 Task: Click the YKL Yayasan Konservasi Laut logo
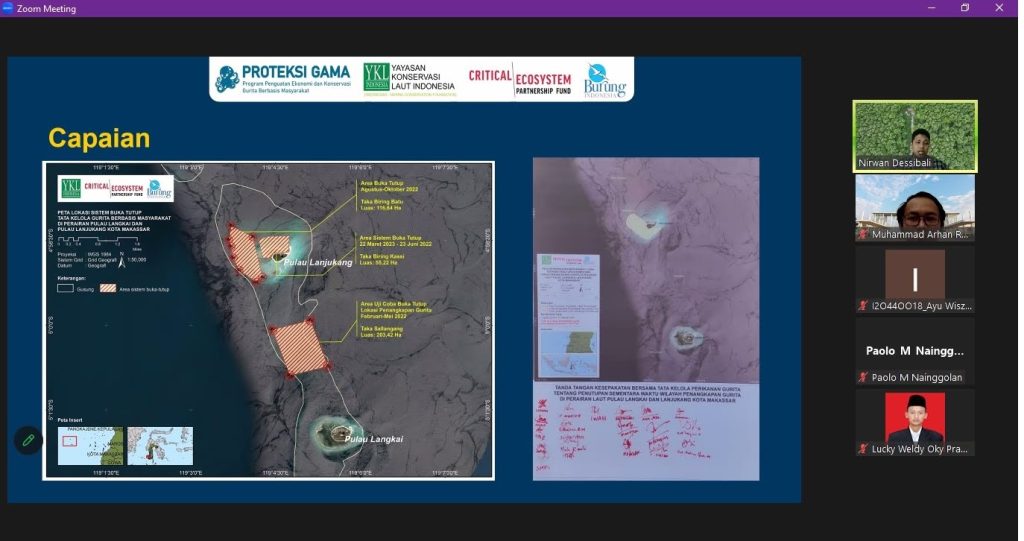[x=409, y=79]
